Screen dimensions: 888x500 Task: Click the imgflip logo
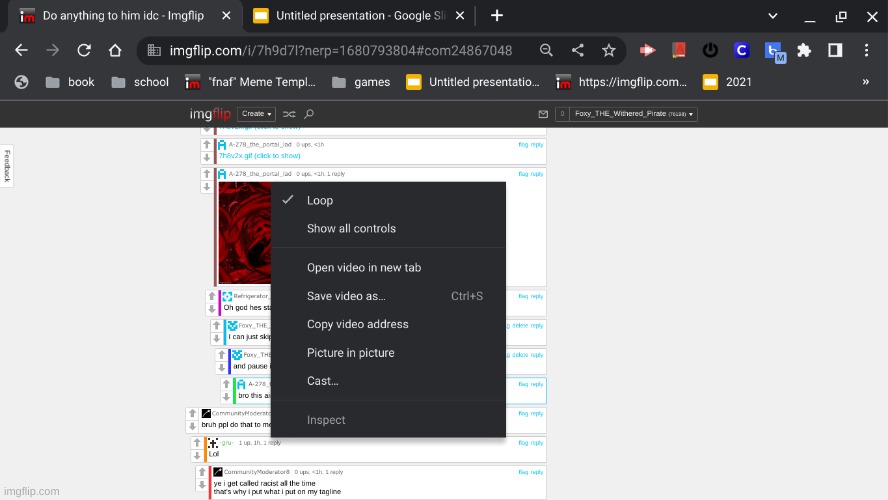click(x=210, y=114)
